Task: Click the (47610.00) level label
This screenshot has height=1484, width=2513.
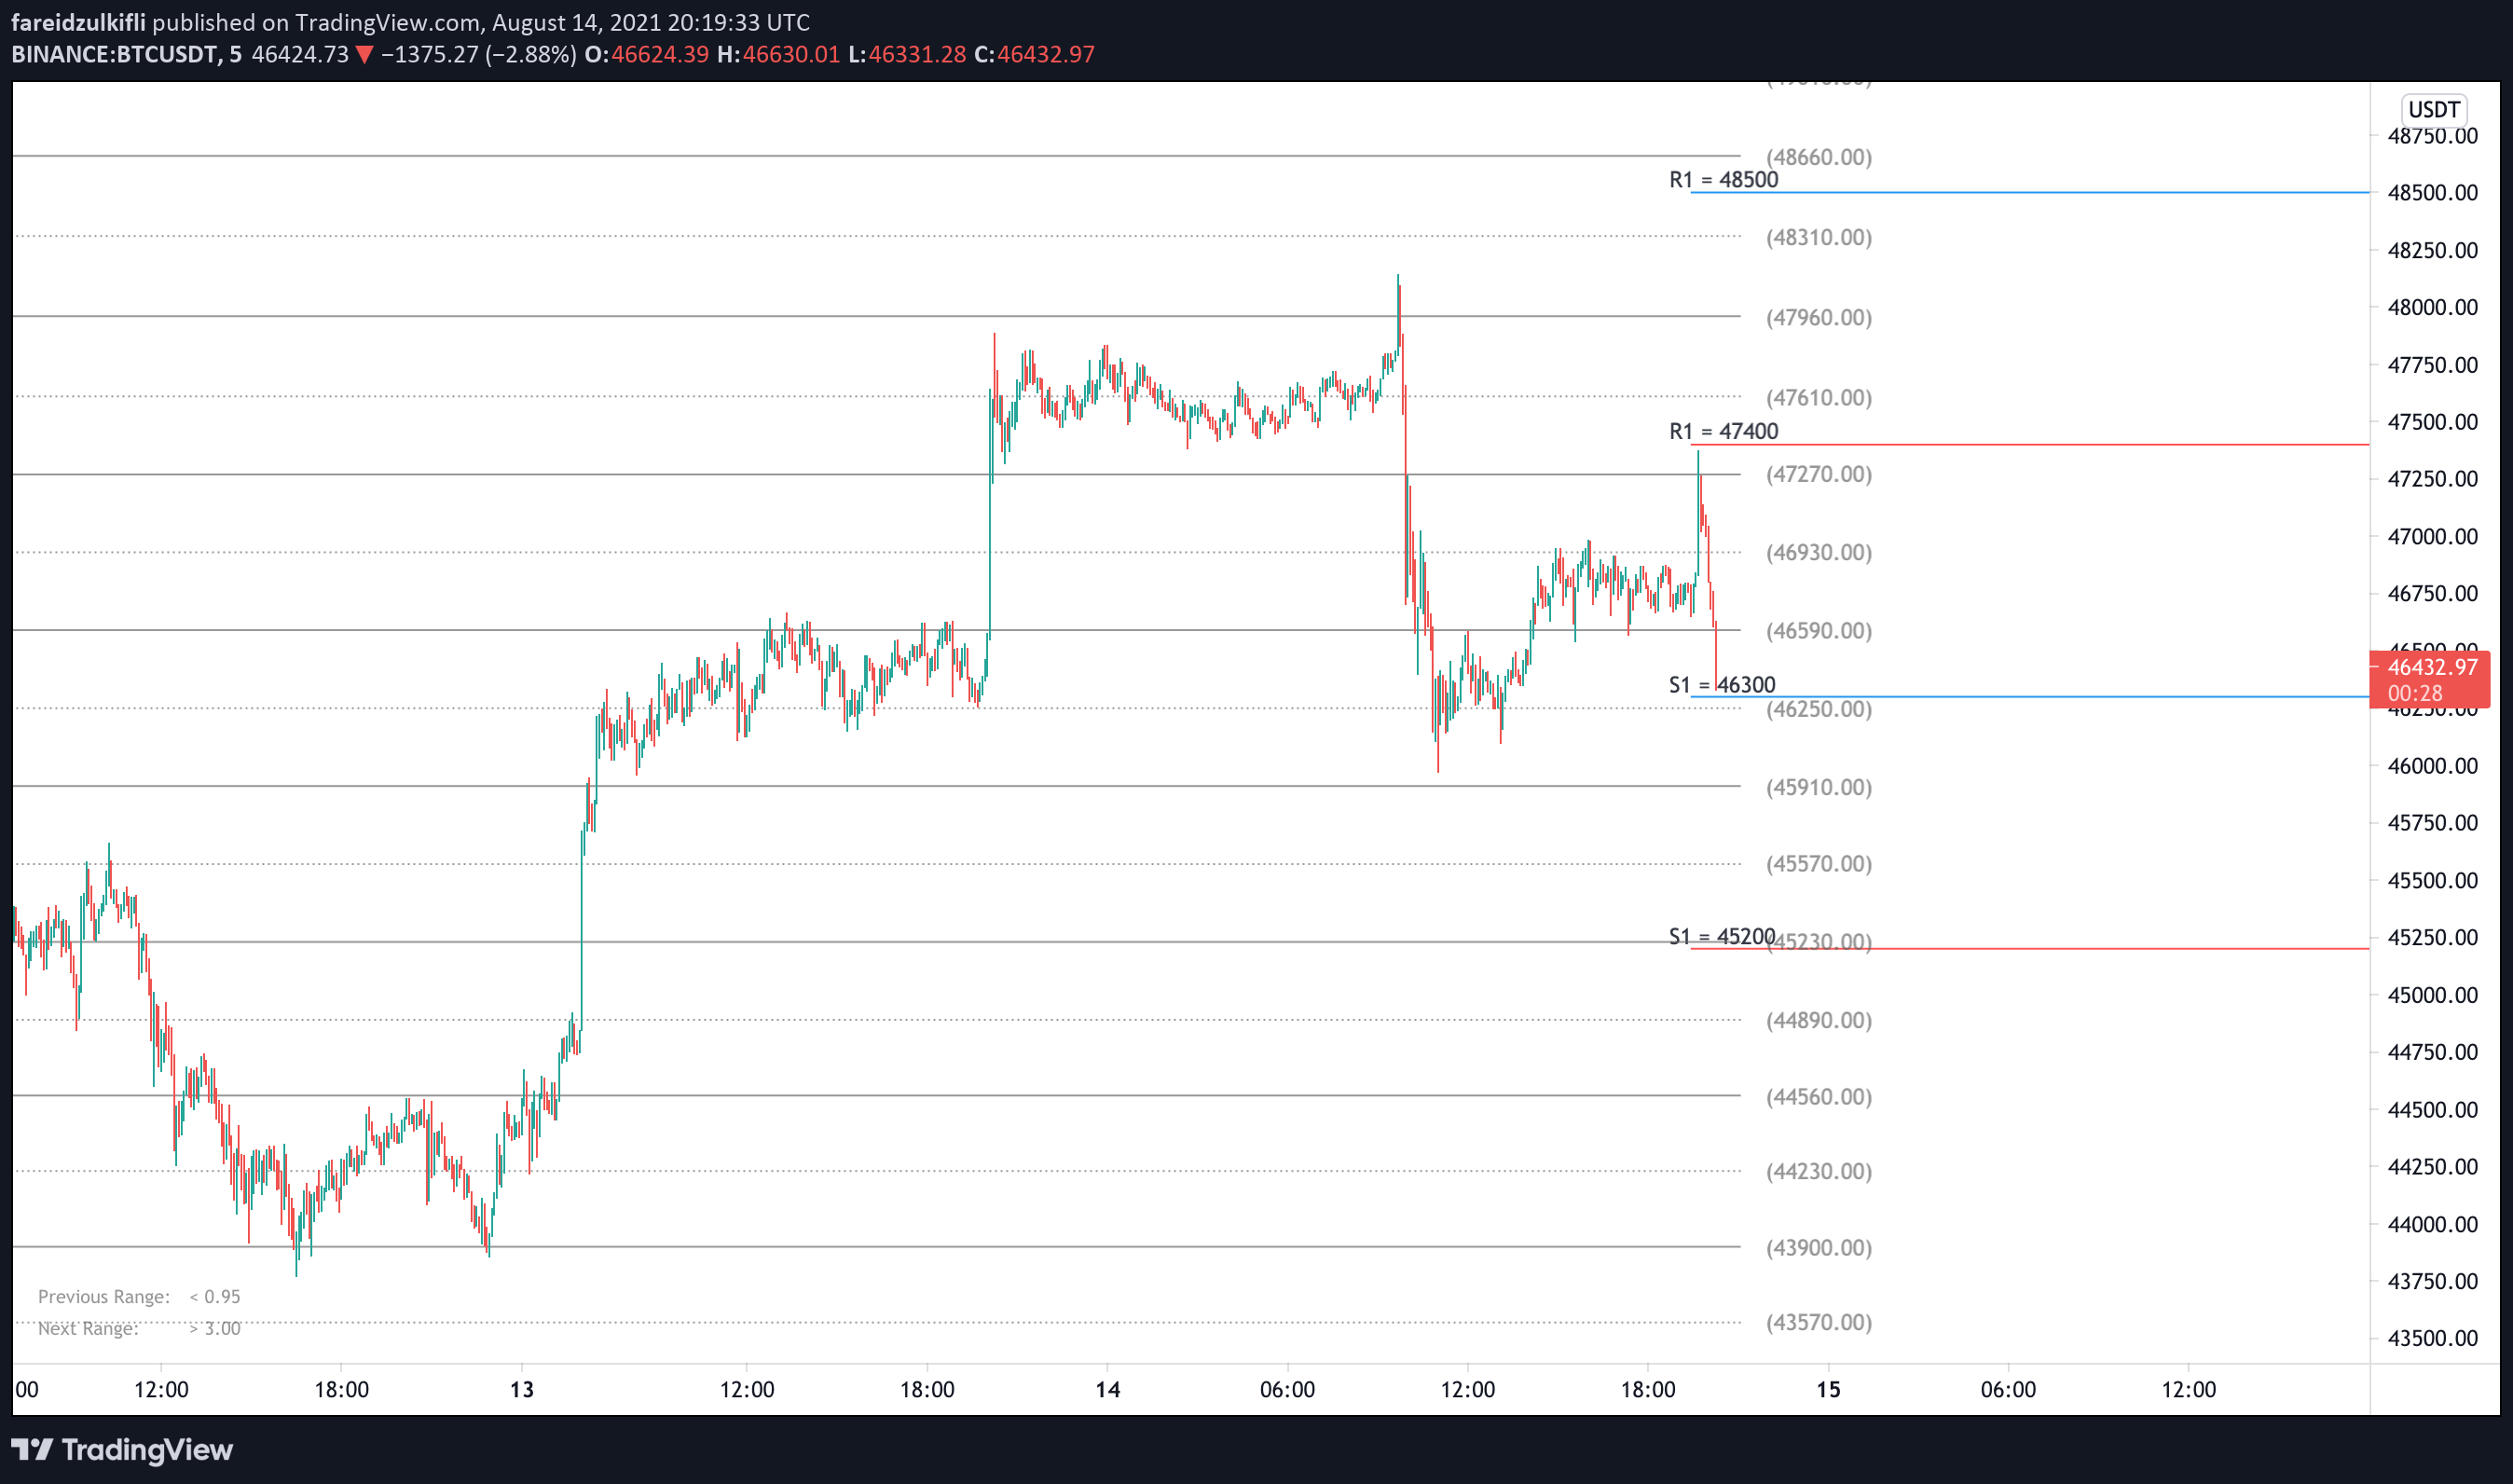Action: pyautogui.click(x=1818, y=397)
